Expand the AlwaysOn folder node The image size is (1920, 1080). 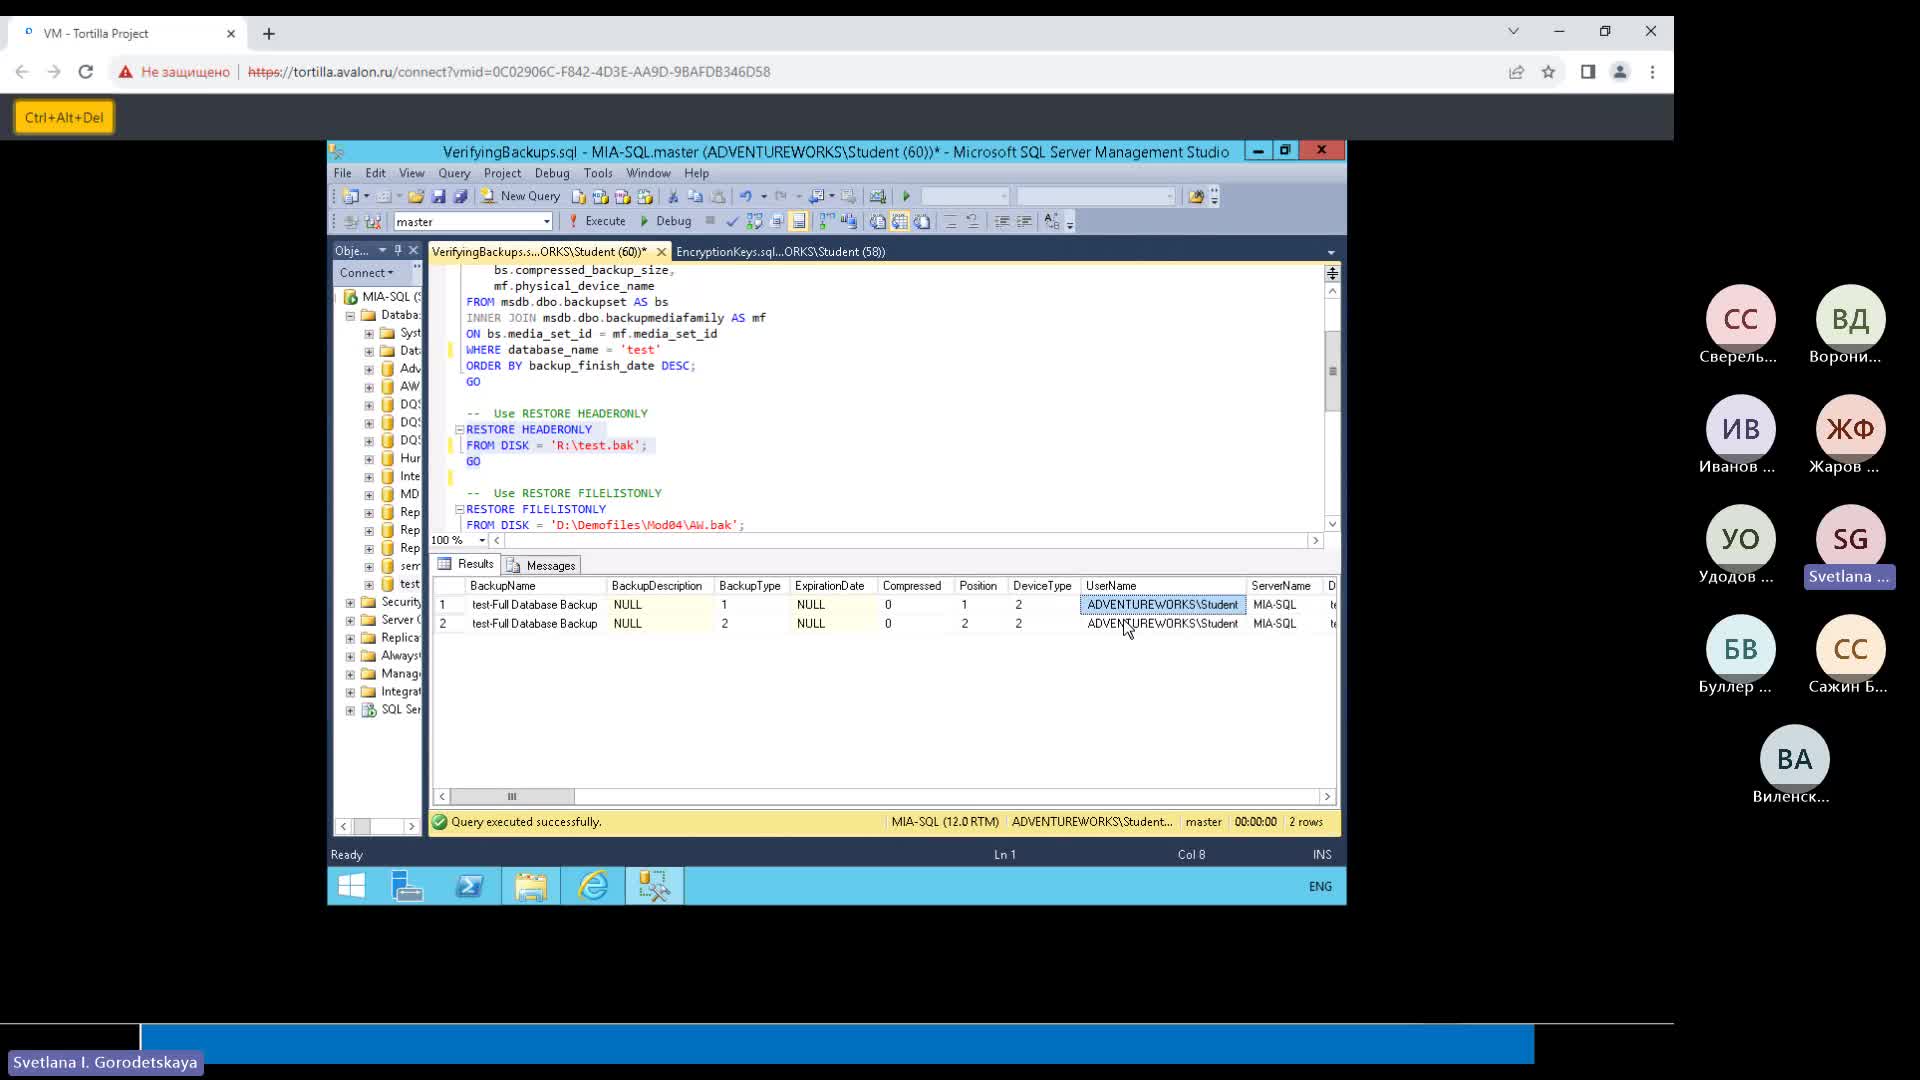350,656
